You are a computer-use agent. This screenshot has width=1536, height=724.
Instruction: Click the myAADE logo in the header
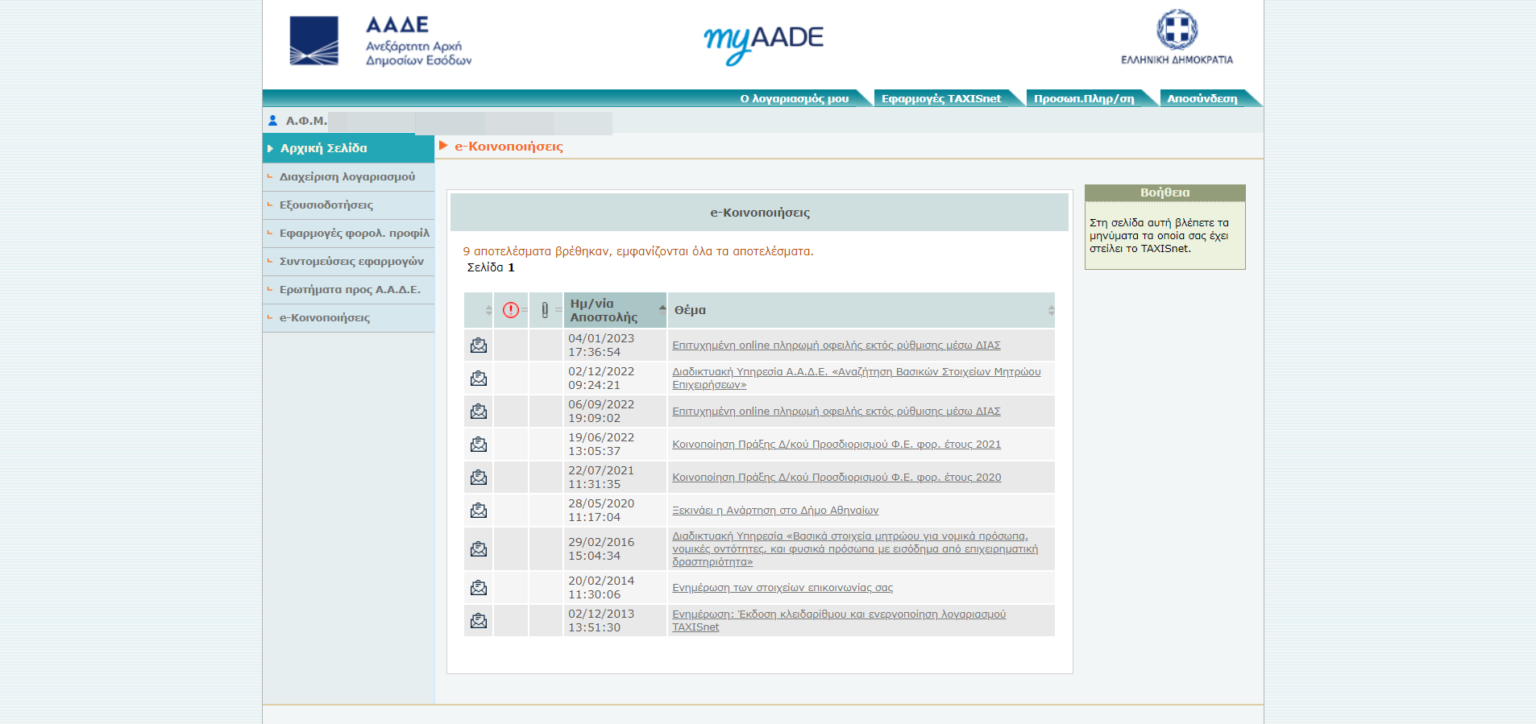click(763, 41)
